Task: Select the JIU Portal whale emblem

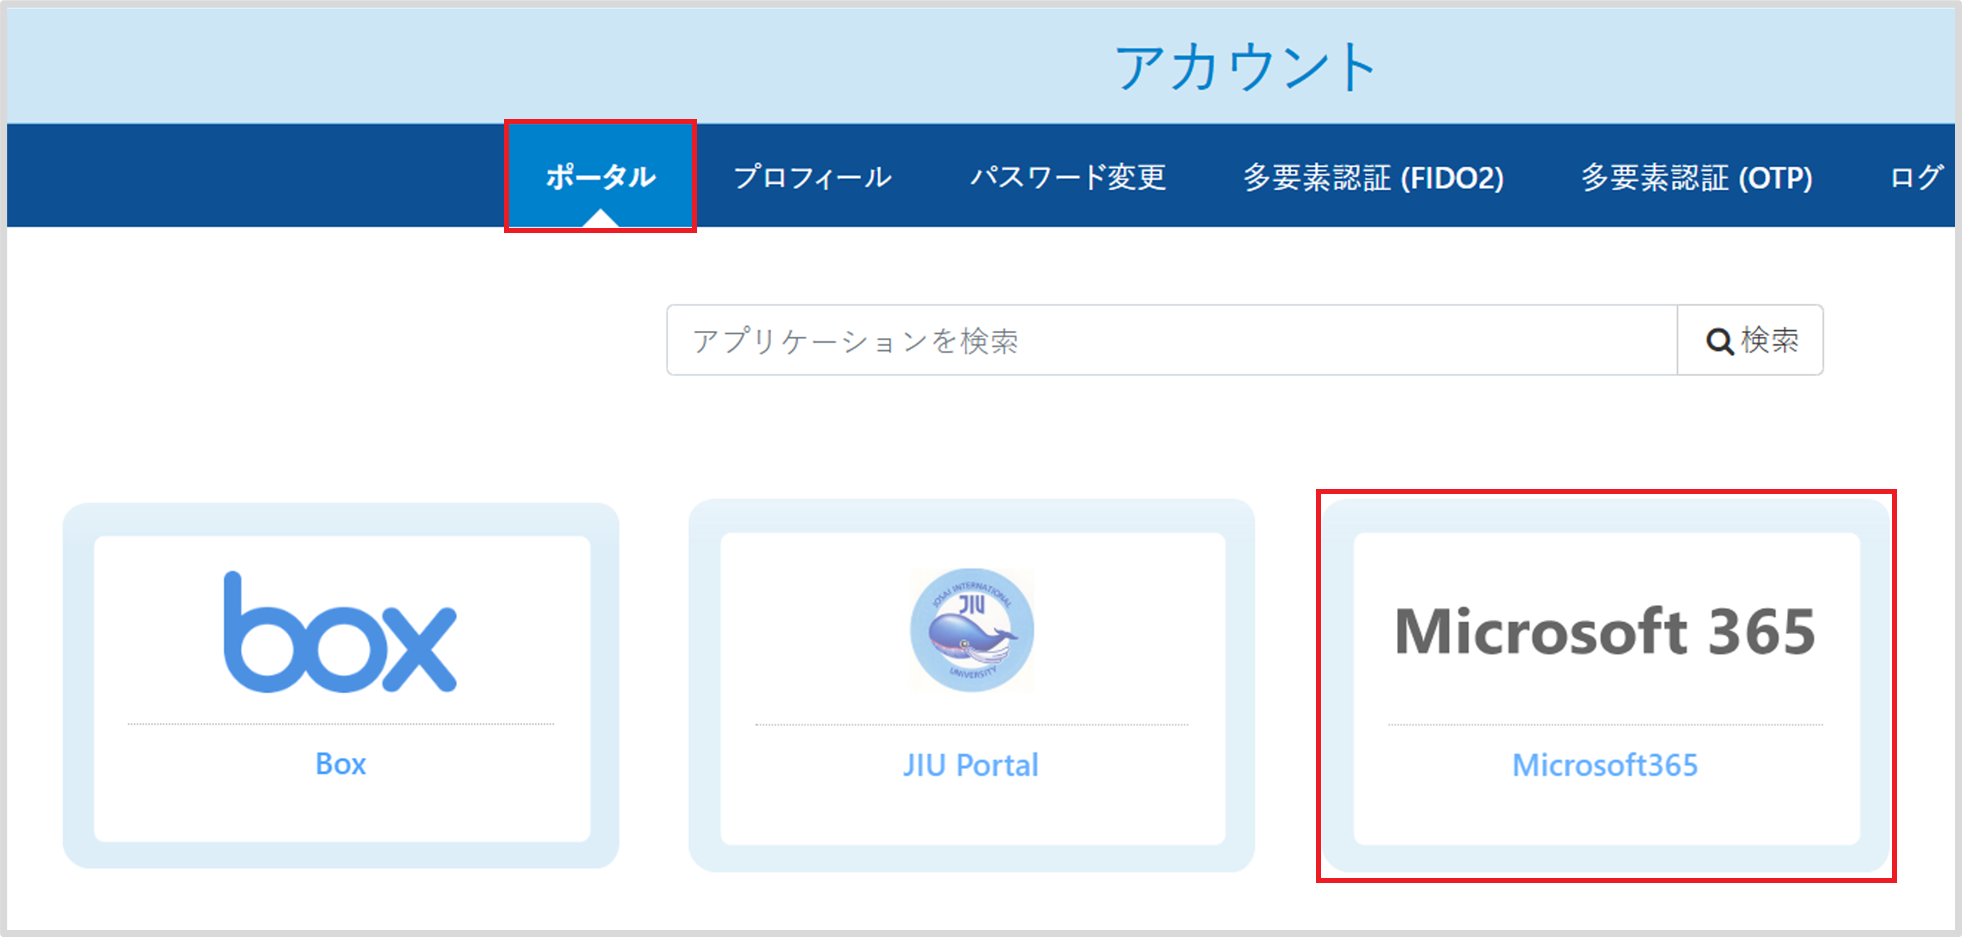Action: tap(969, 630)
